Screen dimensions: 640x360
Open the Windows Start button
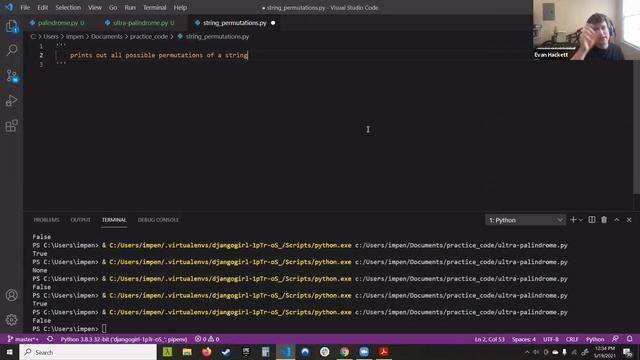click(x=9, y=352)
